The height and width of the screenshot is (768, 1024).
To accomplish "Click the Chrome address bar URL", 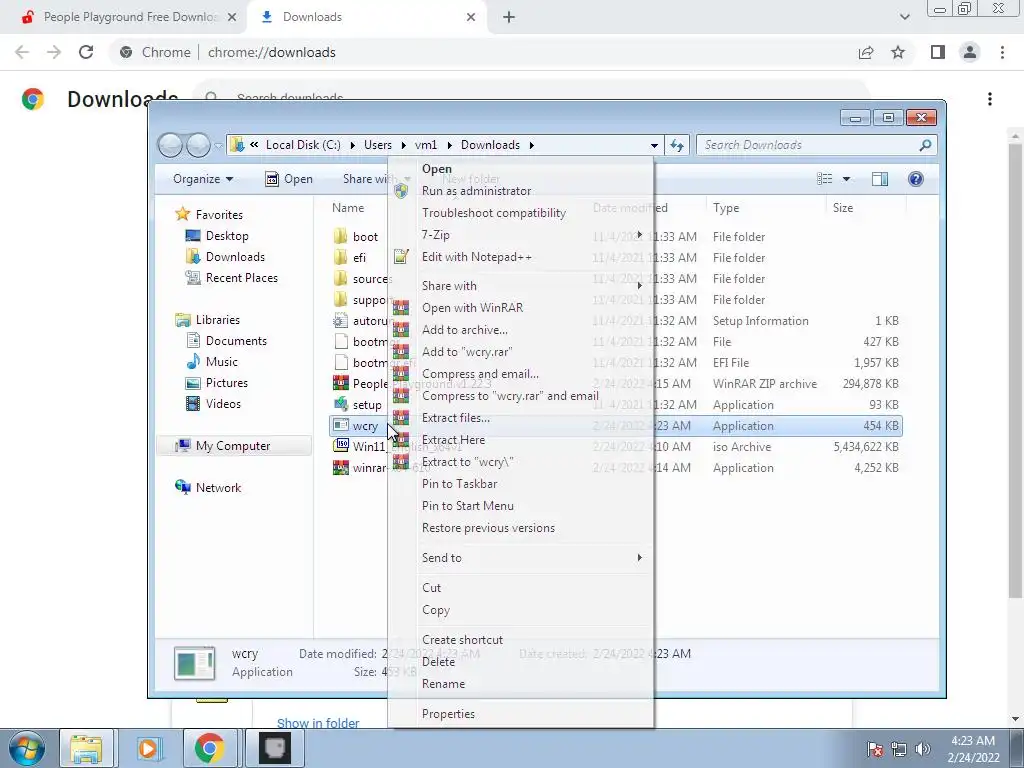I will click(x=272, y=52).
